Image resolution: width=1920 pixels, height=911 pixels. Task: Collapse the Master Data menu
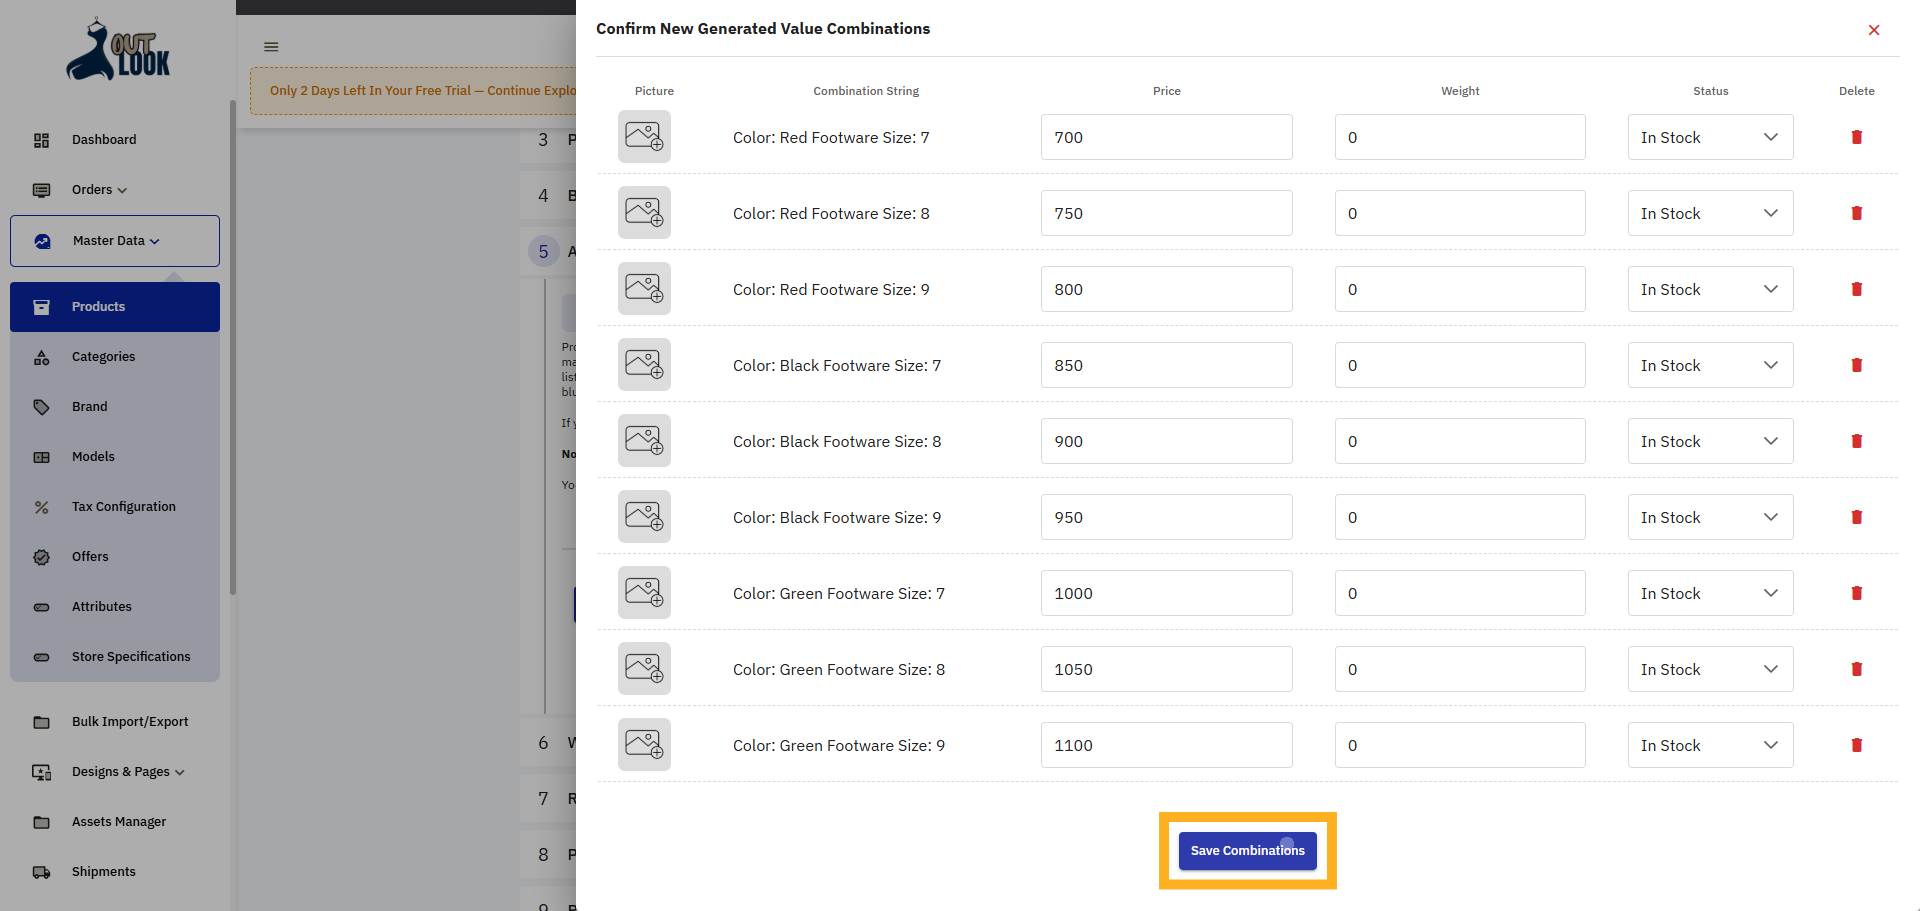tap(113, 241)
